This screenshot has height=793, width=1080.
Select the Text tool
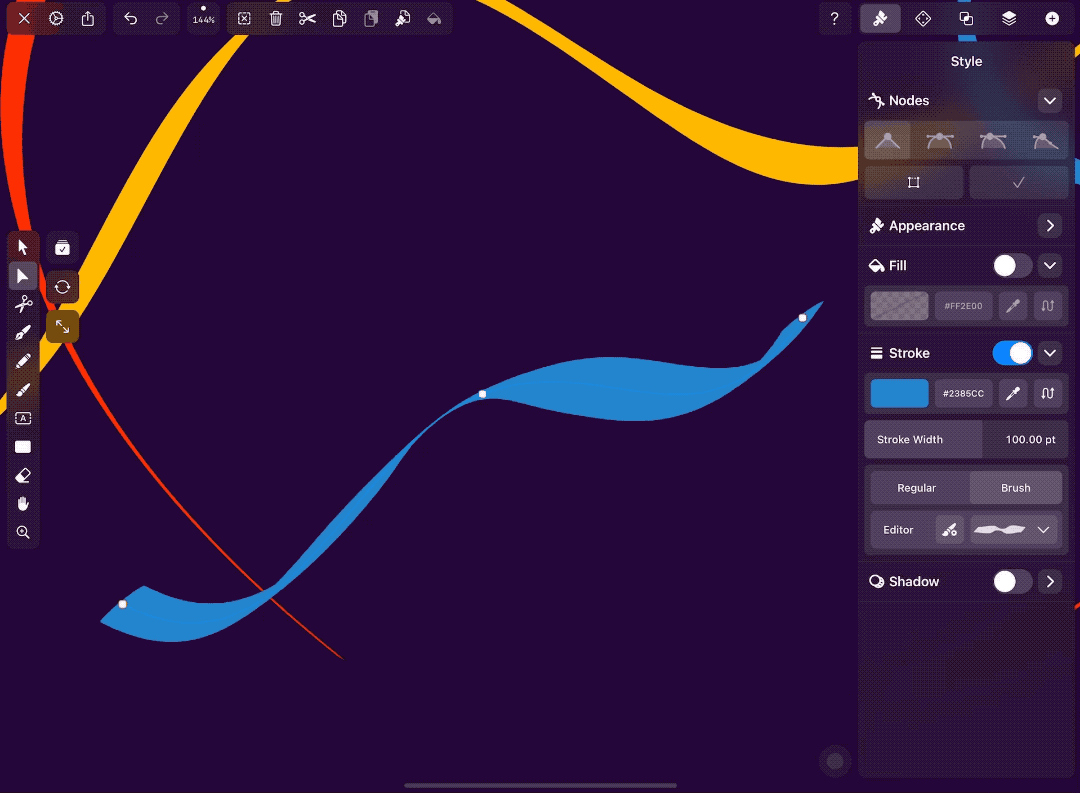(x=24, y=418)
